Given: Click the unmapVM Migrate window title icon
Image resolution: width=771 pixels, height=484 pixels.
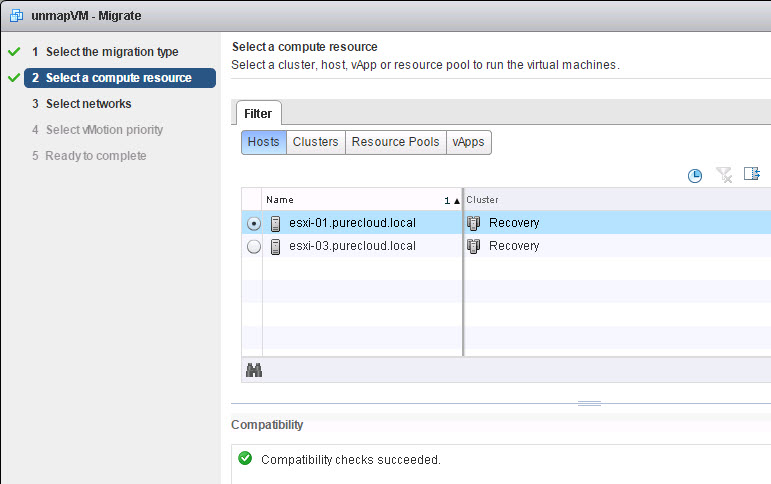Looking at the screenshot, I should tap(16, 15).
